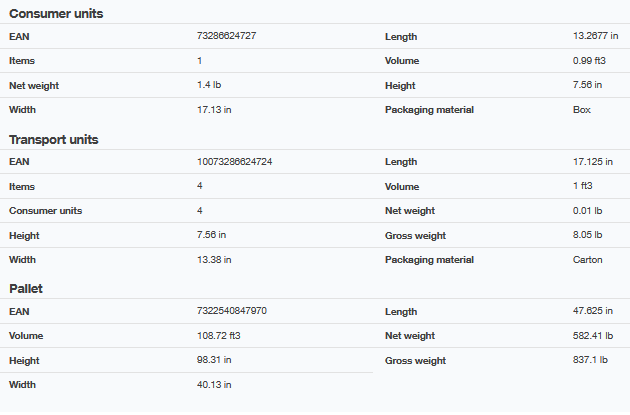Screen dimensions: 630x415
Task: Click the Consumer units row label
Action: tap(45, 211)
